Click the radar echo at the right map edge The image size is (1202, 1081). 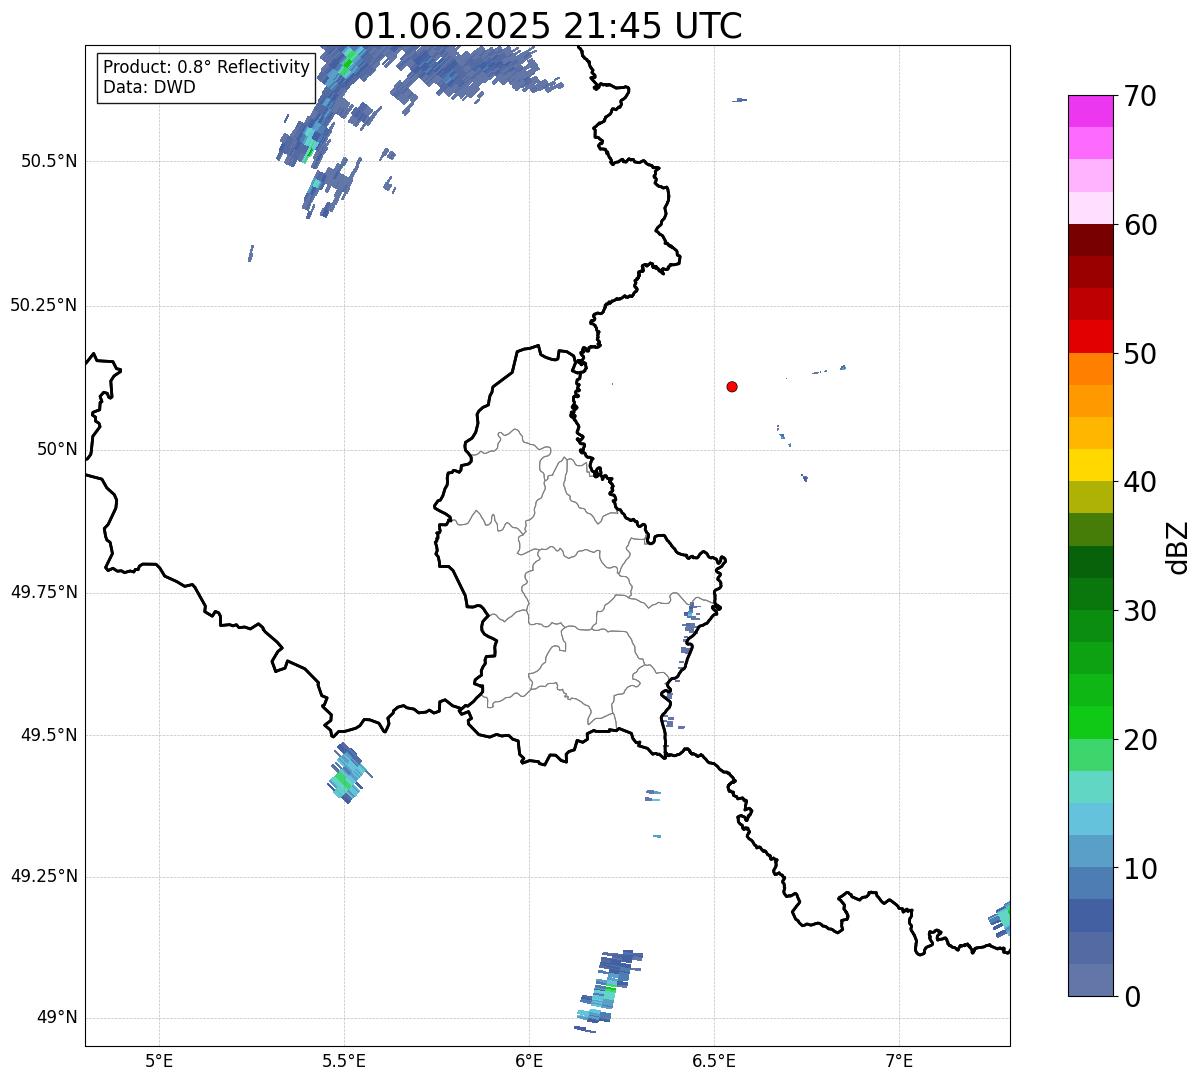(1000, 918)
